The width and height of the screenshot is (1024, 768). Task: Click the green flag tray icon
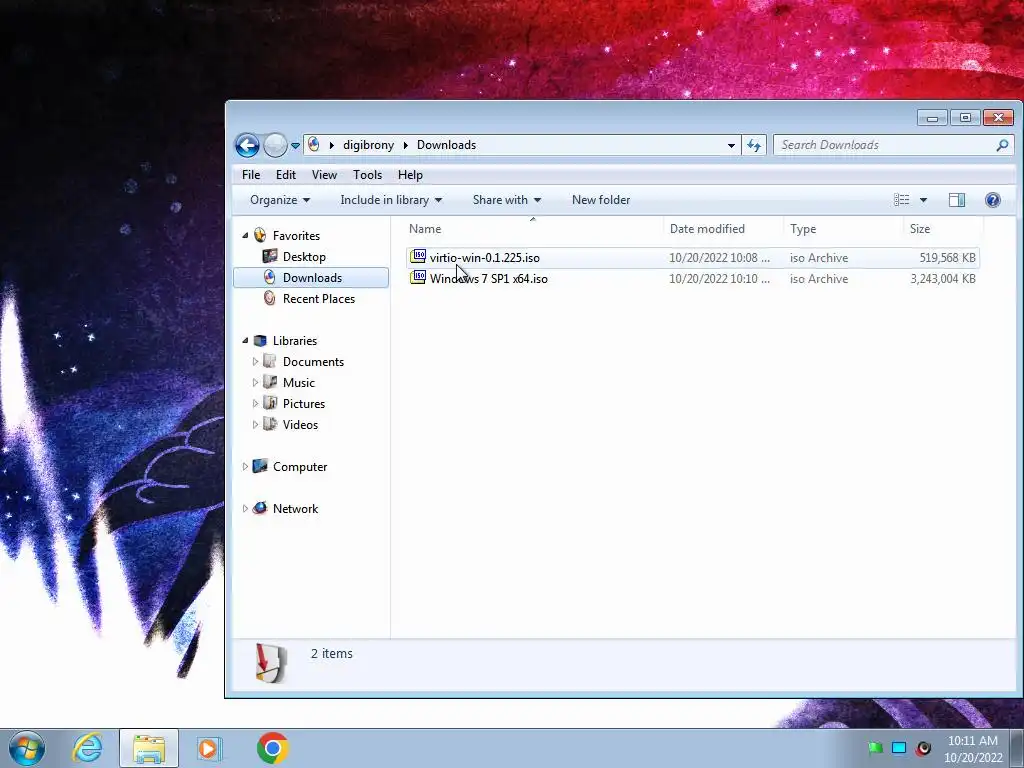(x=875, y=748)
